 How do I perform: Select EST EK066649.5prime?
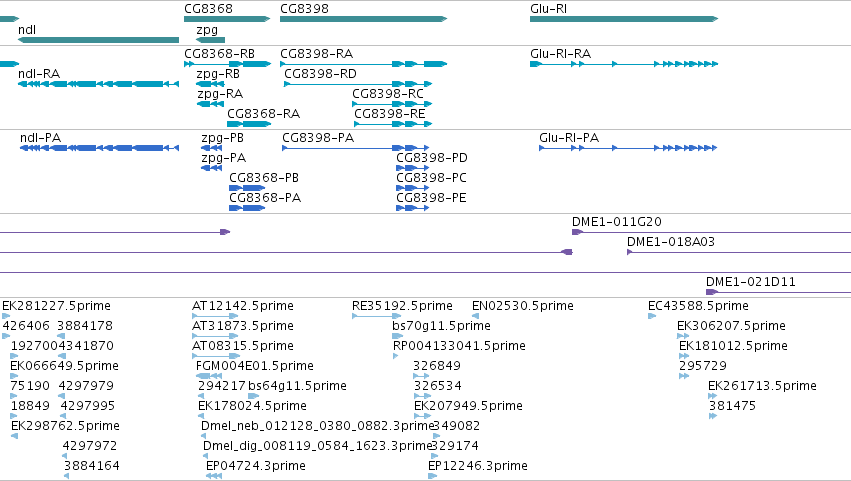click(x=64, y=366)
